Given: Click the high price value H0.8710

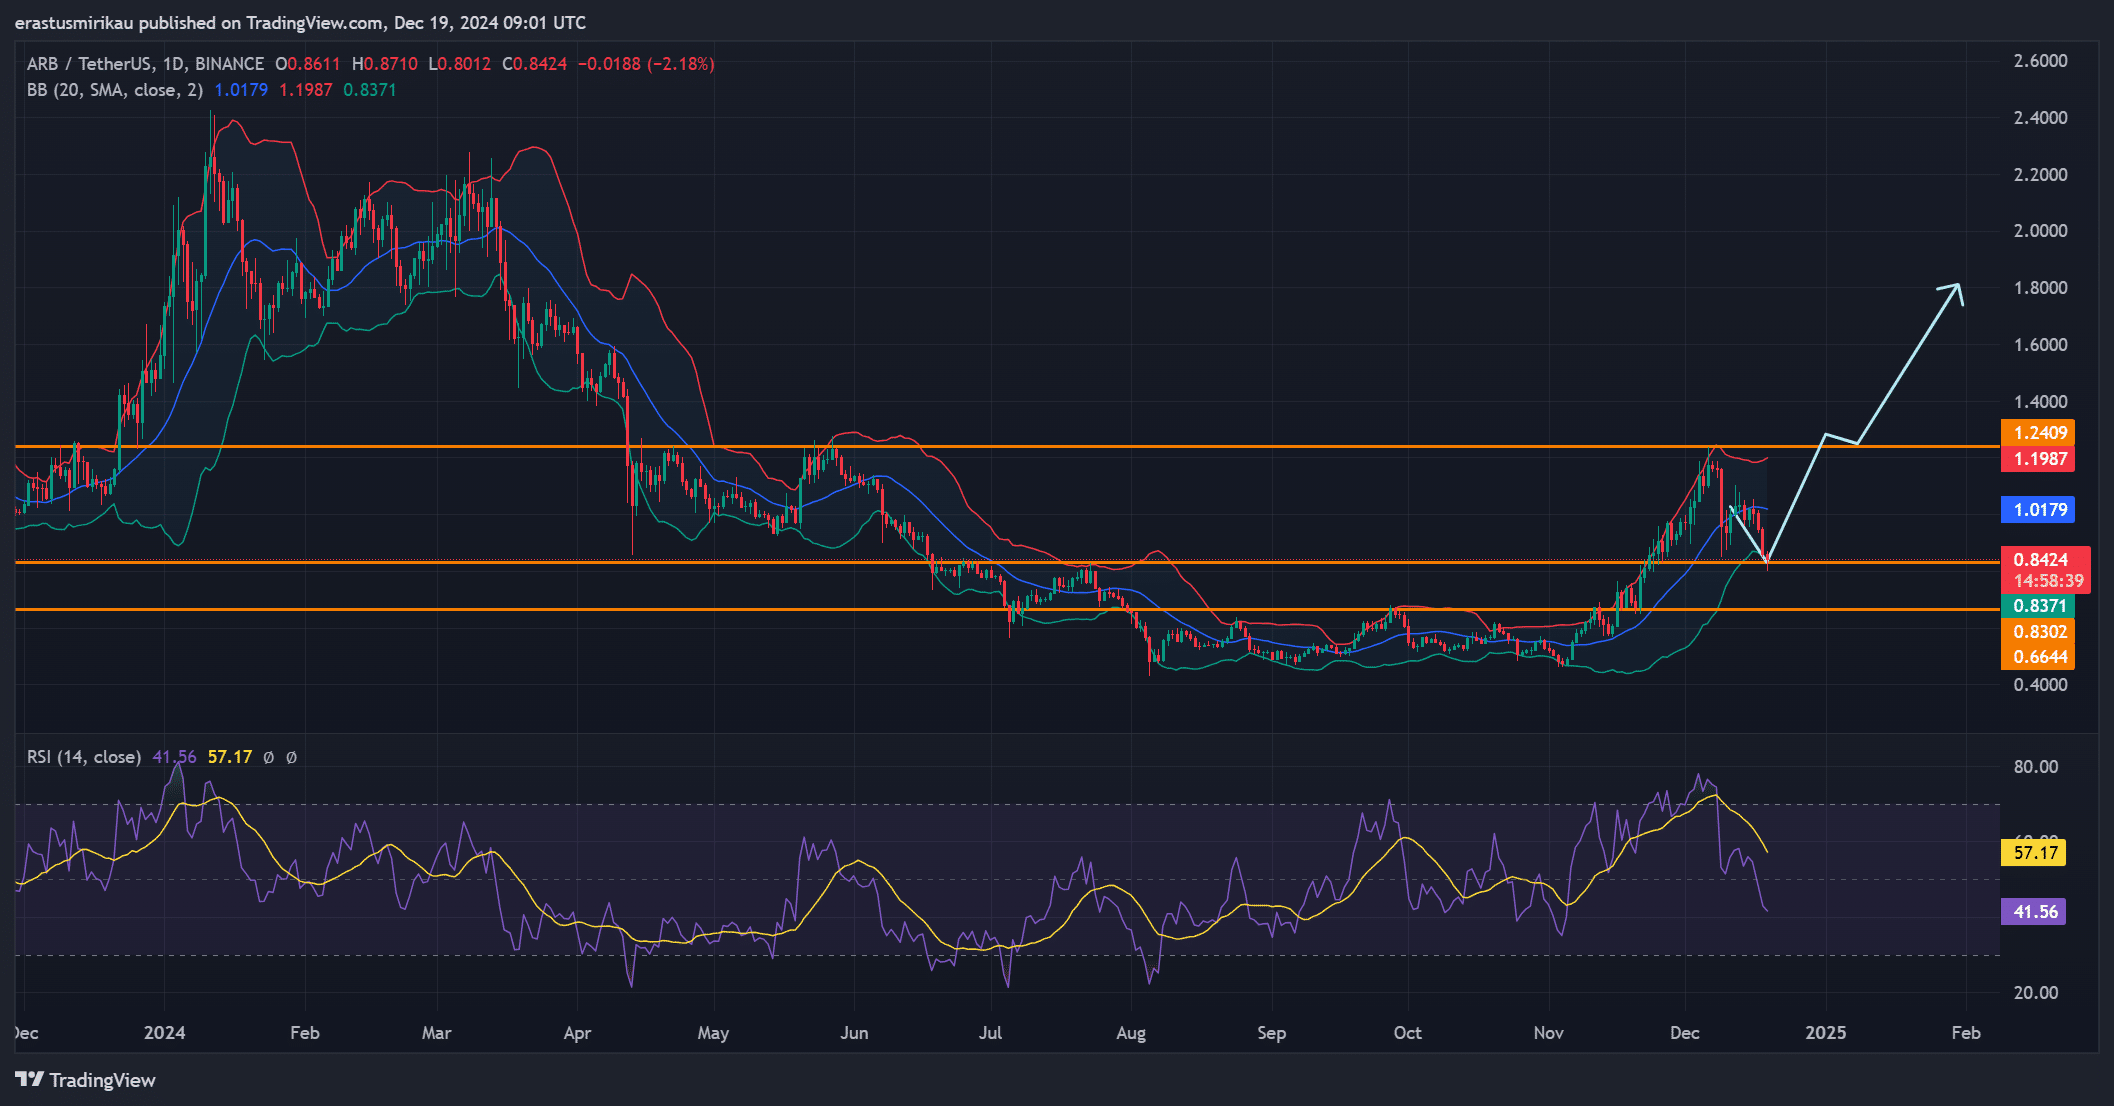Looking at the screenshot, I should (385, 64).
